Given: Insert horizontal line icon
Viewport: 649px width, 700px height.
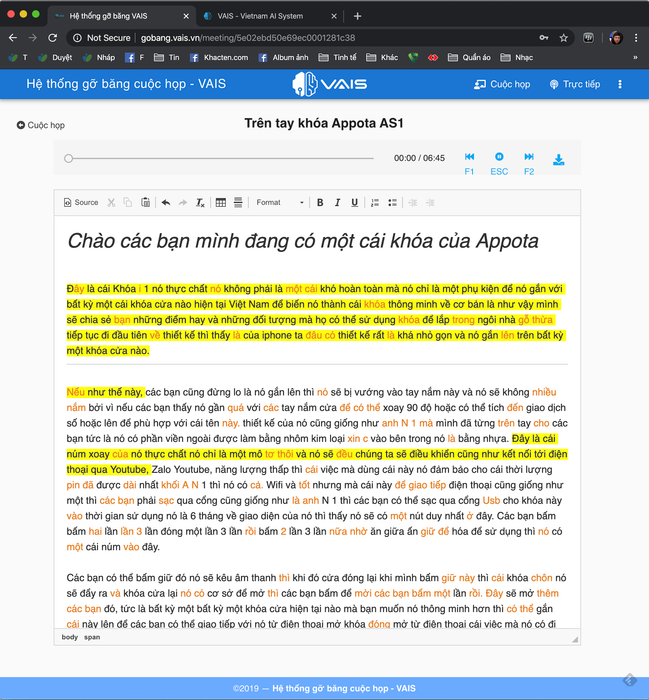Looking at the screenshot, I should click(238, 203).
